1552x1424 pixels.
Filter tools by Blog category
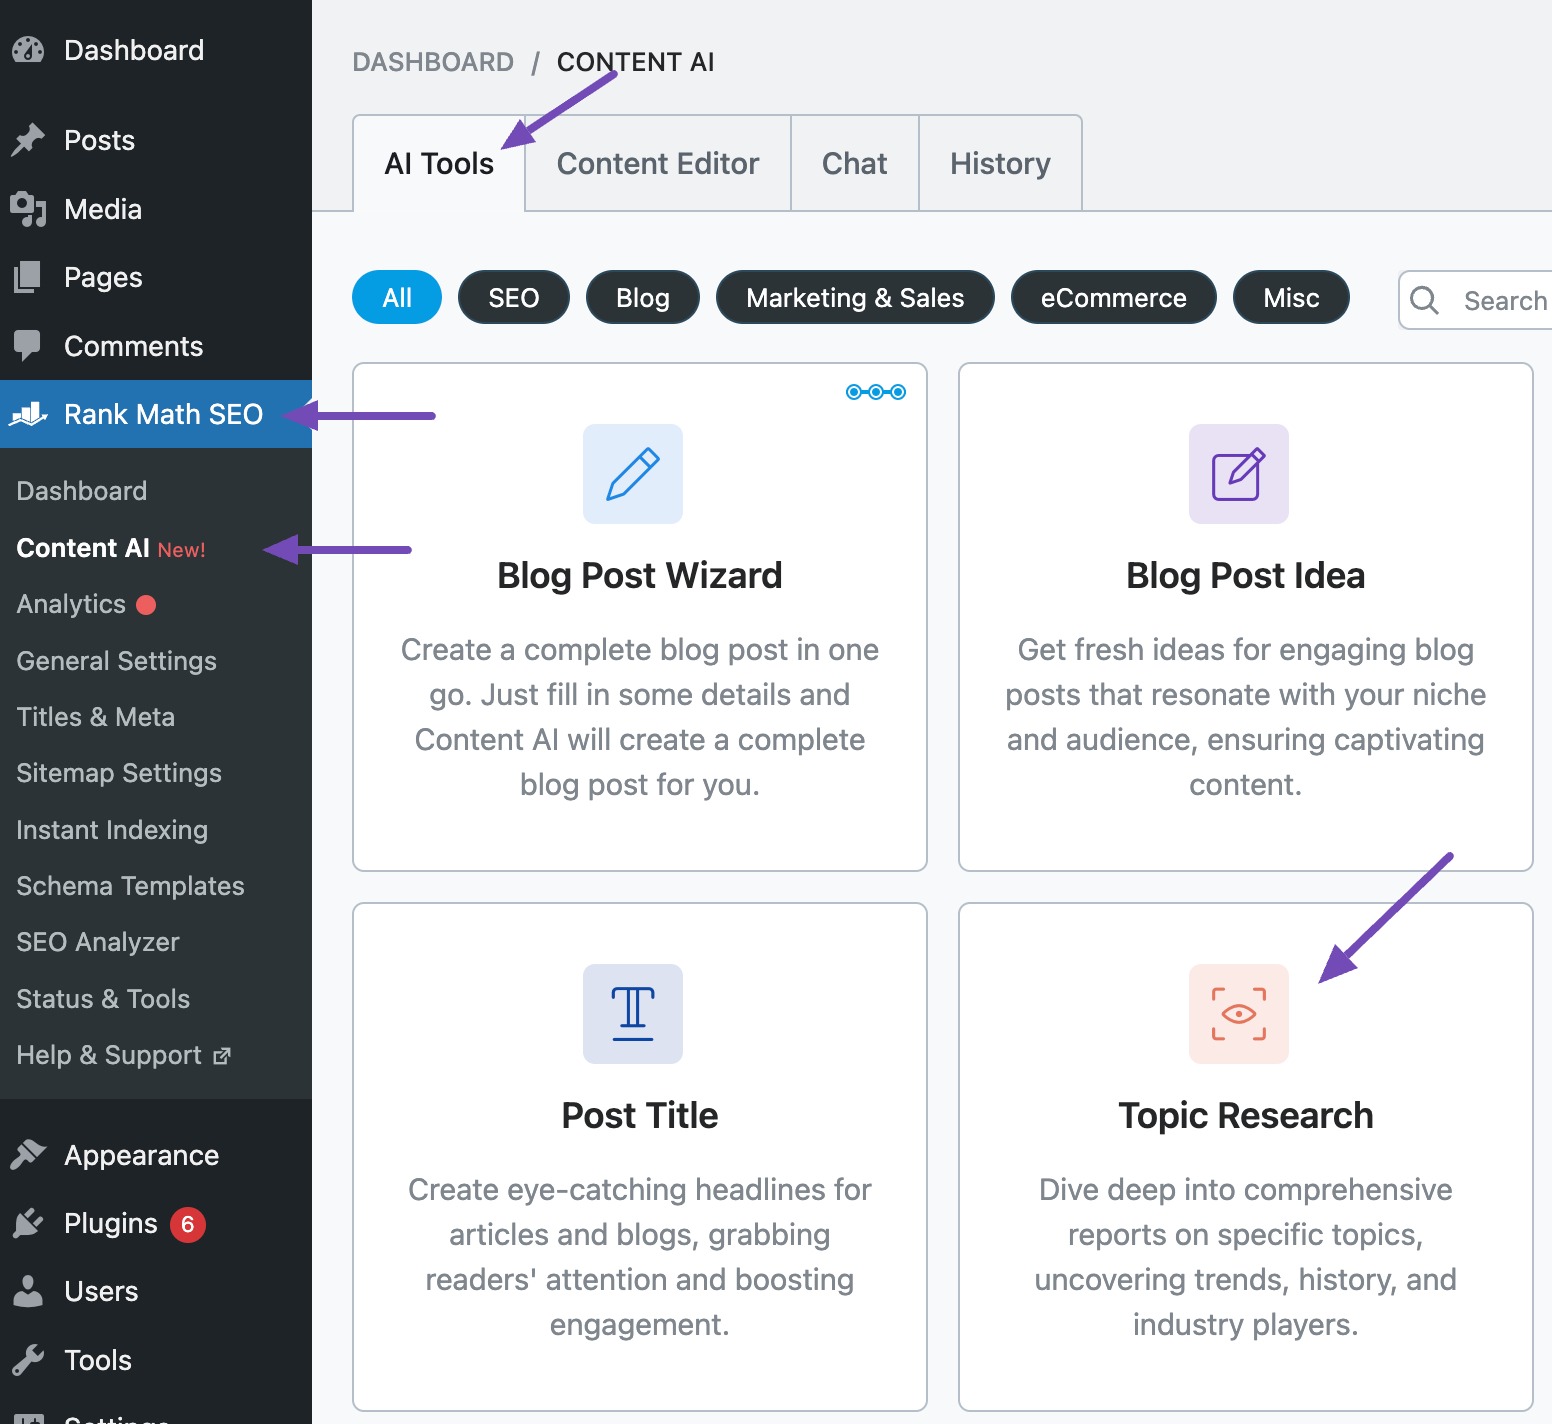tap(642, 298)
